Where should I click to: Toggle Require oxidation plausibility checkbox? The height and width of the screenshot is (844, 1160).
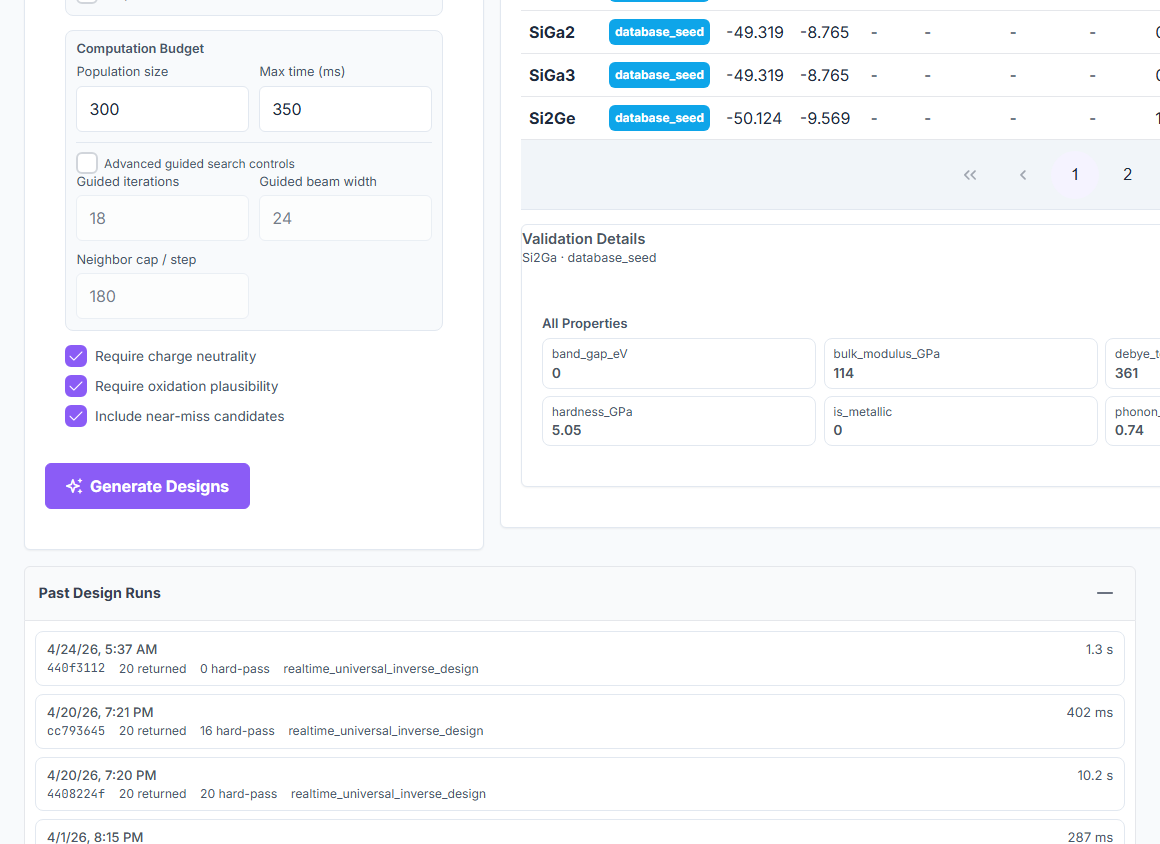click(x=76, y=386)
